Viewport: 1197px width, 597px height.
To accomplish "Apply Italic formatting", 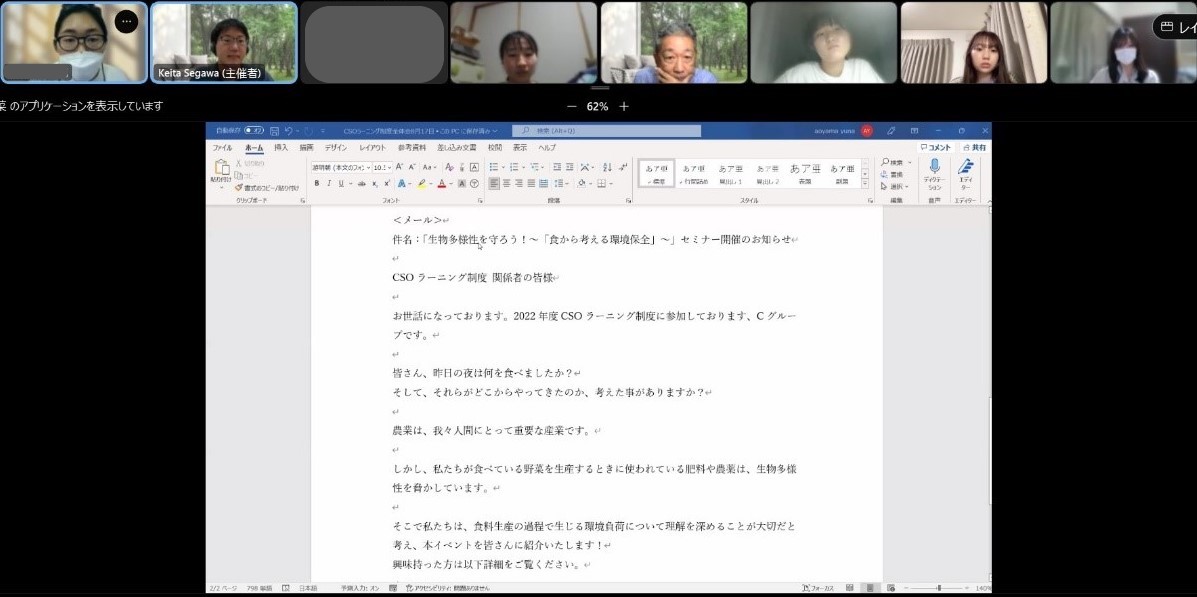I will pyautogui.click(x=328, y=183).
